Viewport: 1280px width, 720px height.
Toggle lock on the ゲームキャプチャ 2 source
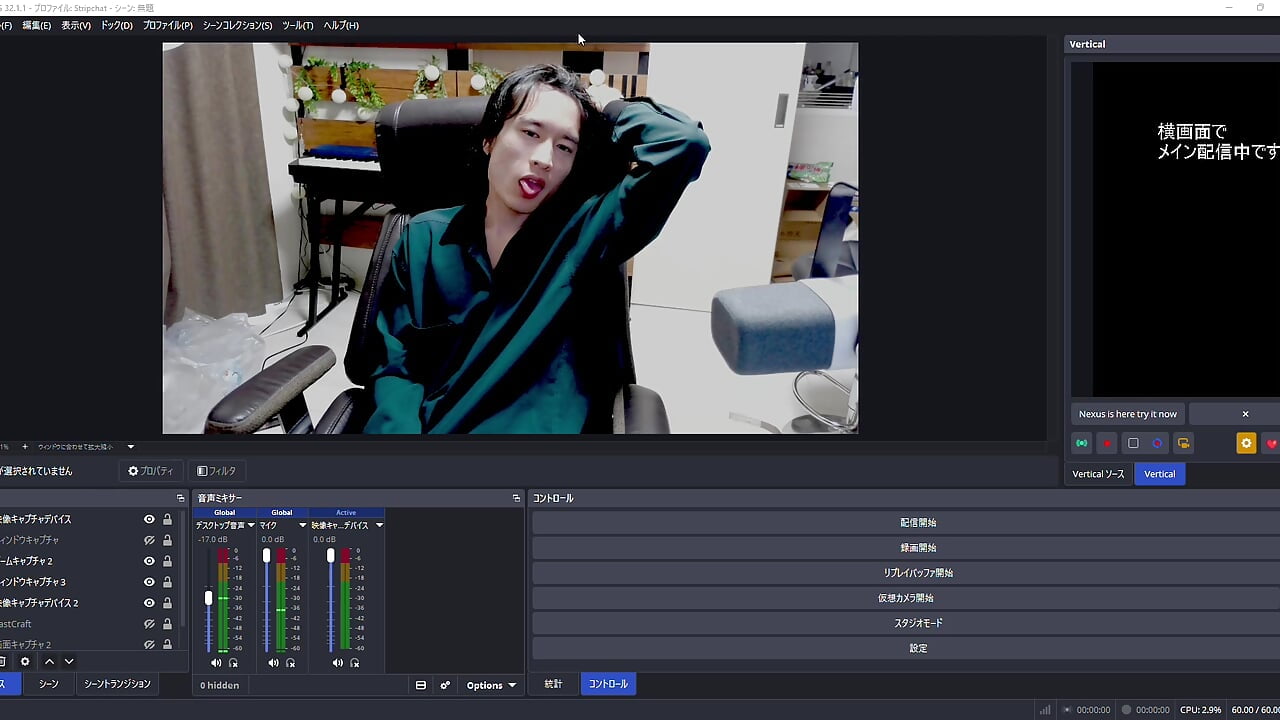point(167,561)
